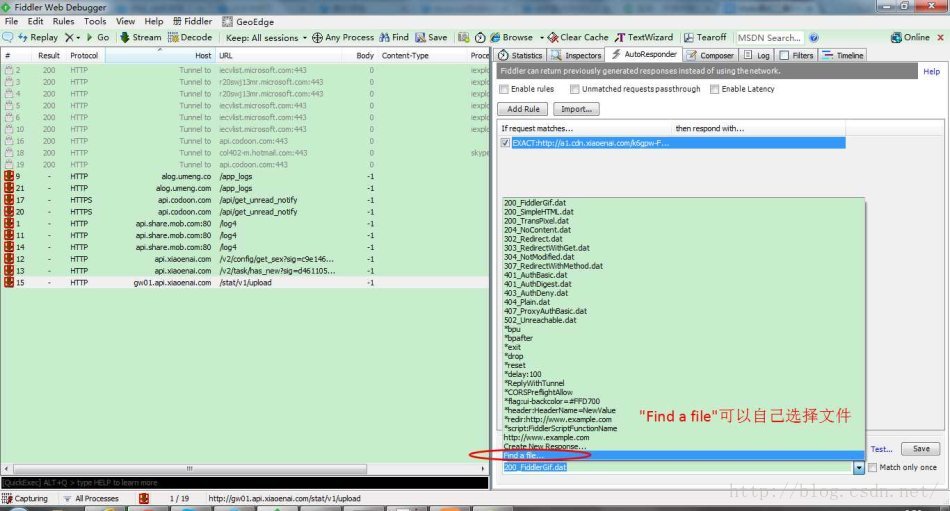
Task: Select 'Create New Response...' in dropdown list
Action: [683, 446]
